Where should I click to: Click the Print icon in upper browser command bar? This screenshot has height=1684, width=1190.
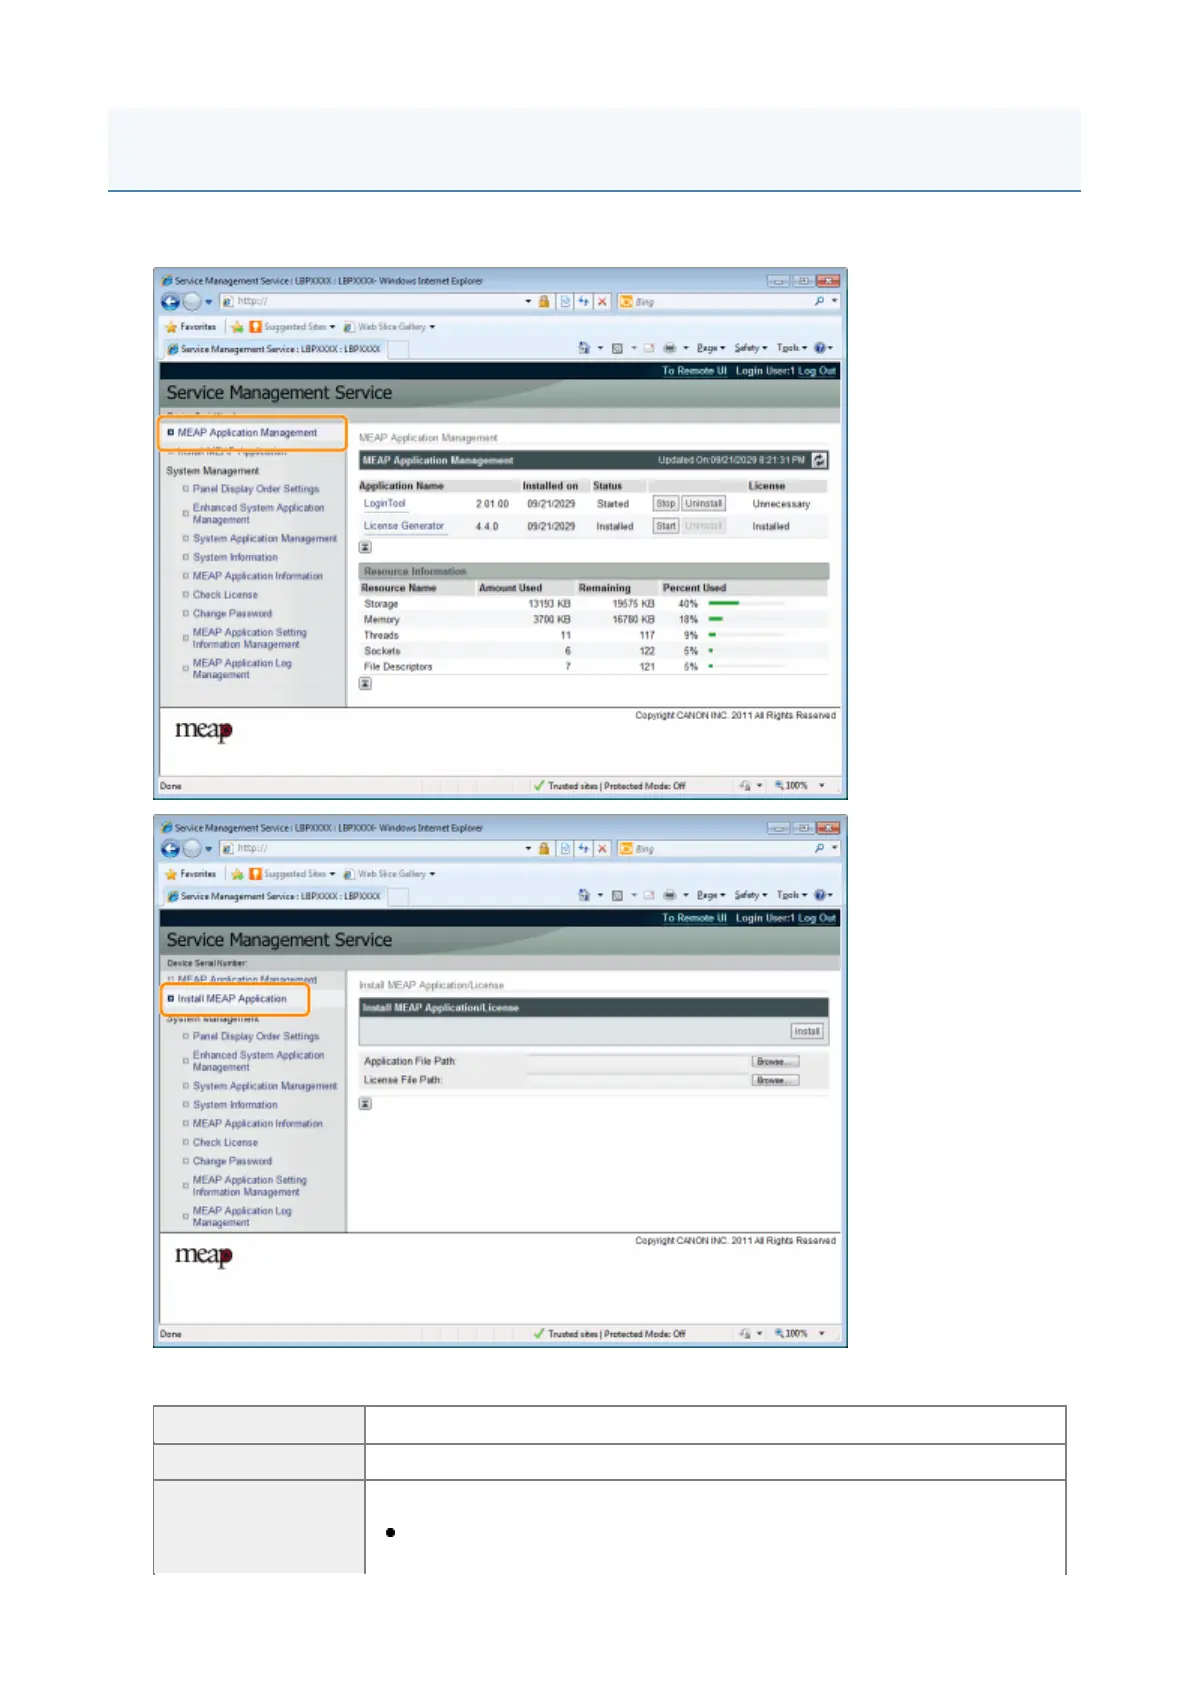pyautogui.click(x=669, y=348)
